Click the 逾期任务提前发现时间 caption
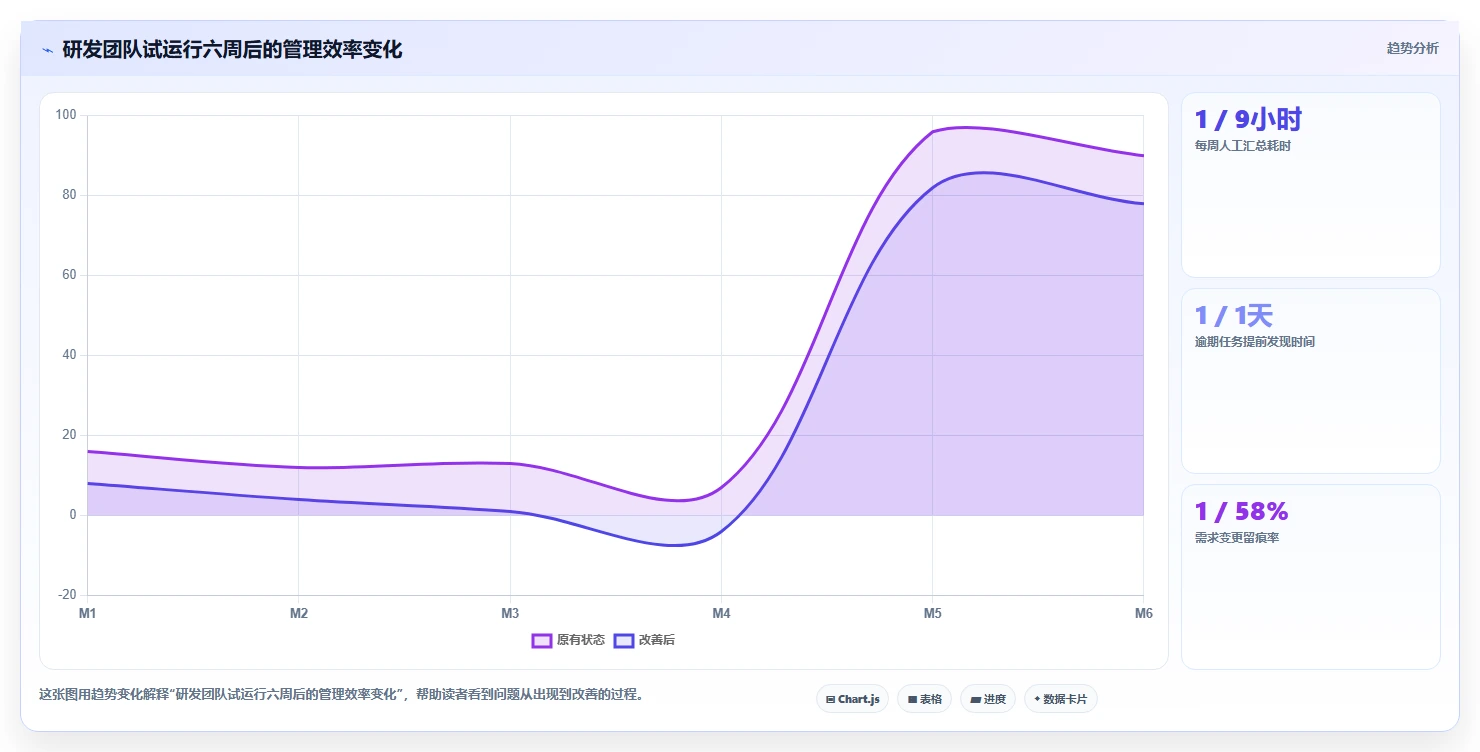Viewport: 1480px width, 752px height. pyautogui.click(x=1254, y=342)
